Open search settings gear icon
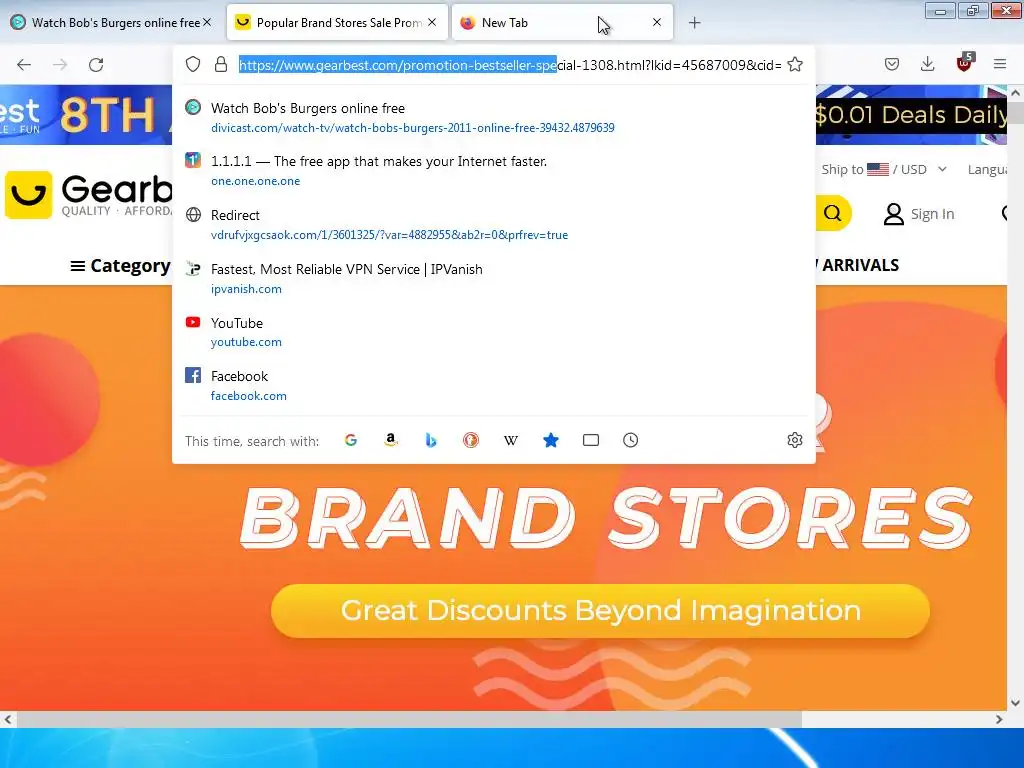Screen dimensions: 1024x768 [x=794, y=440]
